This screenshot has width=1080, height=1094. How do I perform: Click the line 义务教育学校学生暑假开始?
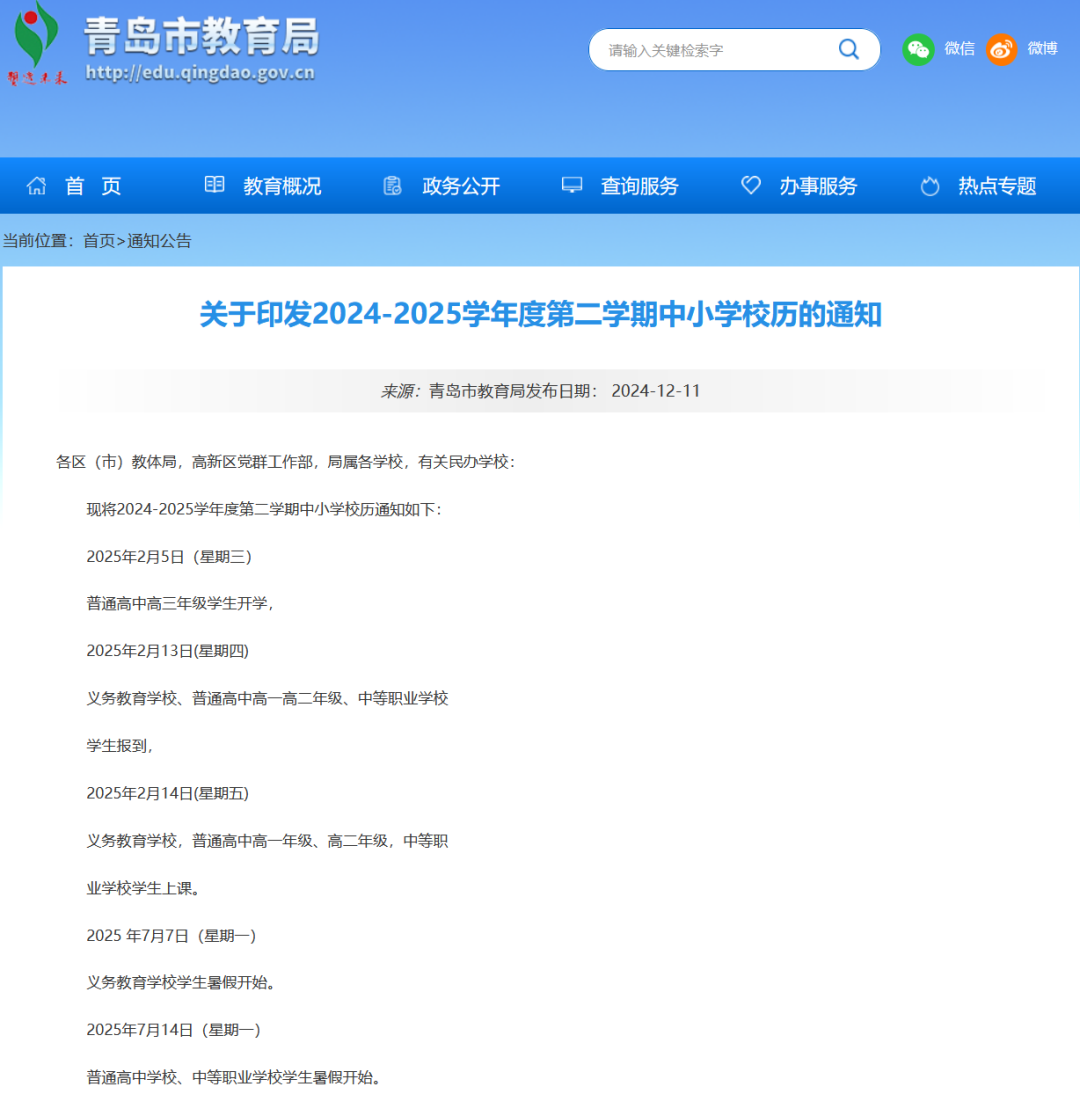click(181, 982)
